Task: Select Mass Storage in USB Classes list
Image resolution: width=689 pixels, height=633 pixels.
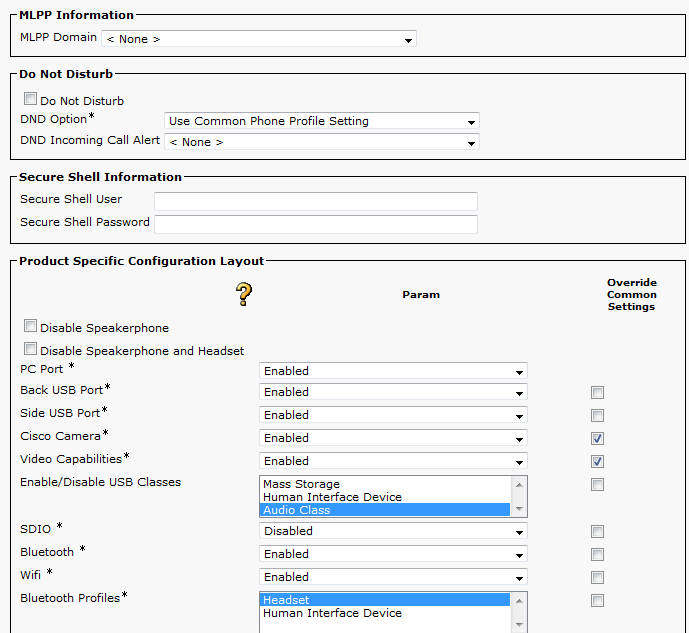Action: (302, 484)
